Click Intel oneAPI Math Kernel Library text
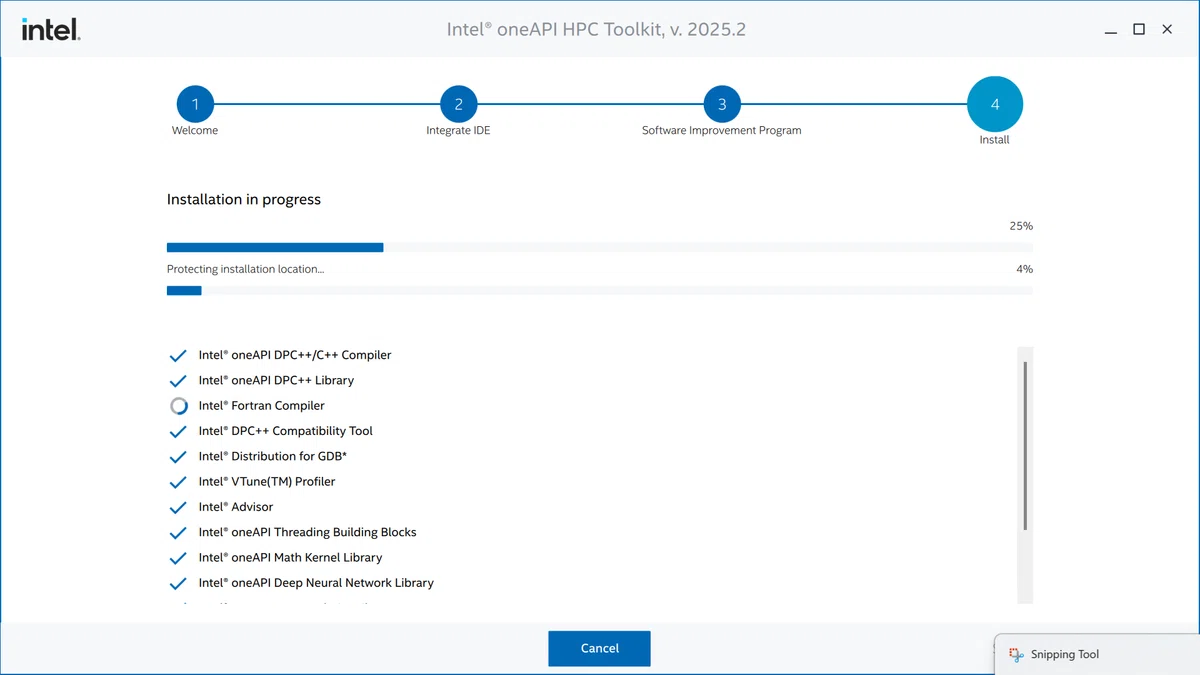This screenshot has width=1200, height=675. tap(290, 557)
